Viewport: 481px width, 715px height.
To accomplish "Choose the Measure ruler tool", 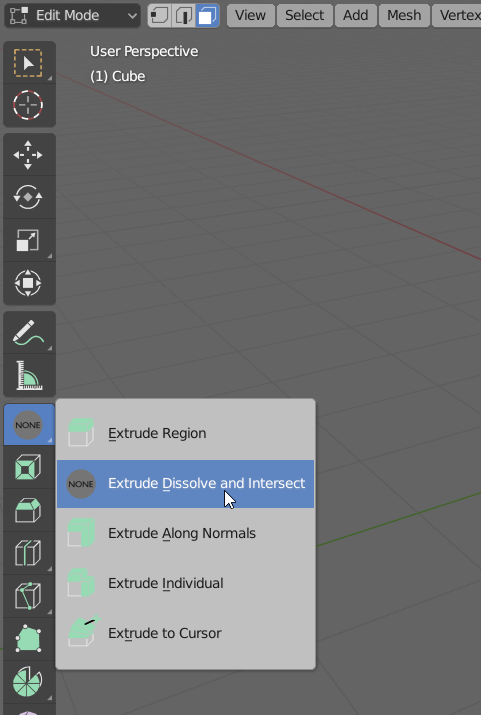I will pyautogui.click(x=29, y=375).
